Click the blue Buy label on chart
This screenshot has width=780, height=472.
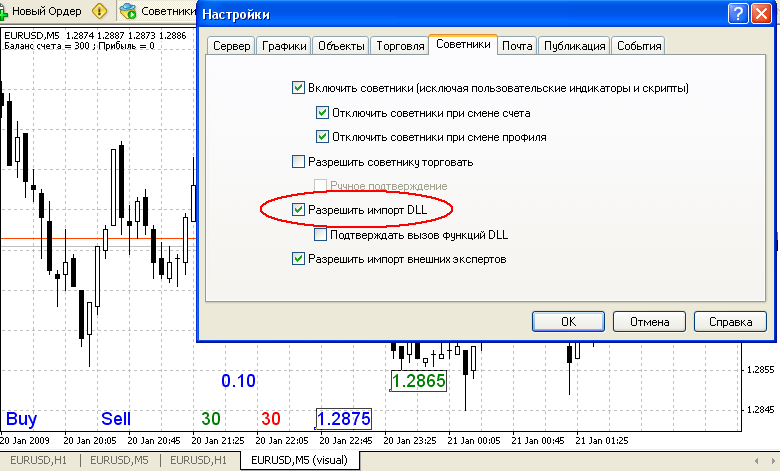(x=21, y=419)
